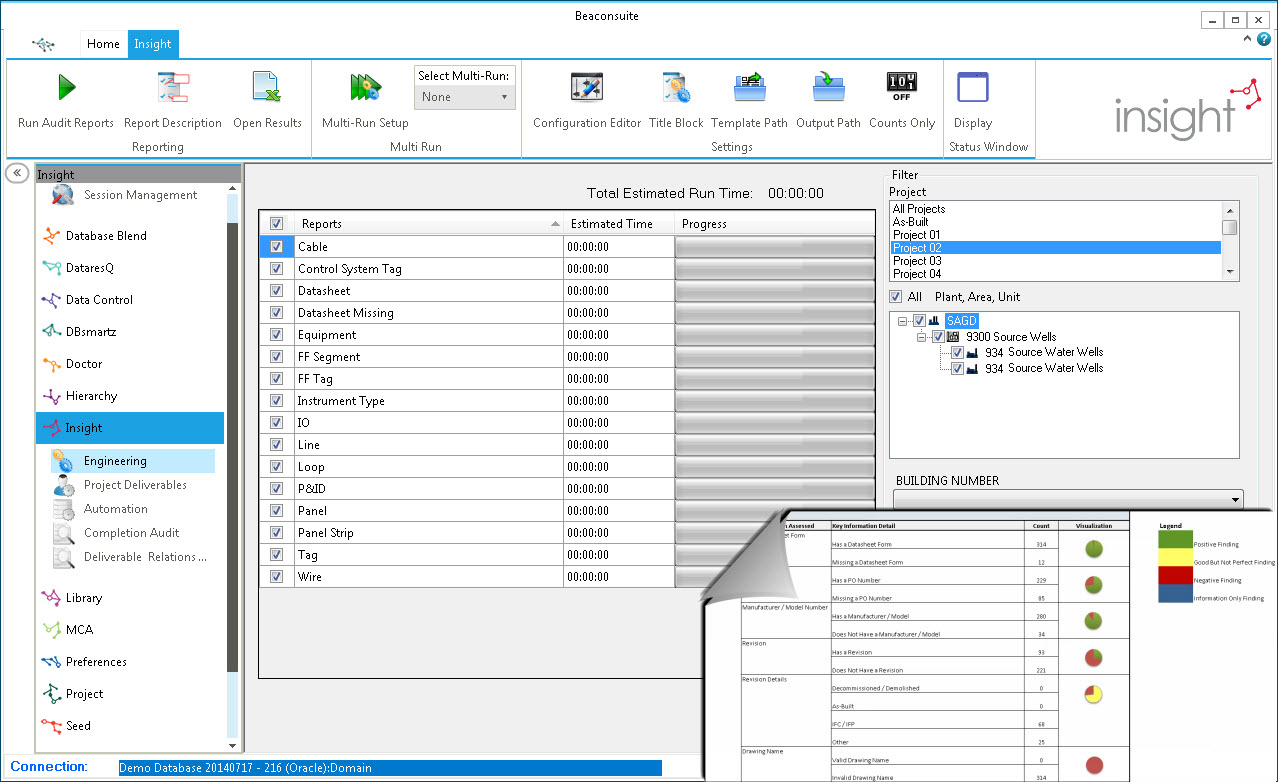1278x782 pixels.
Task: Collapse the sidebar with the double-chevron button
Action: tap(17, 173)
